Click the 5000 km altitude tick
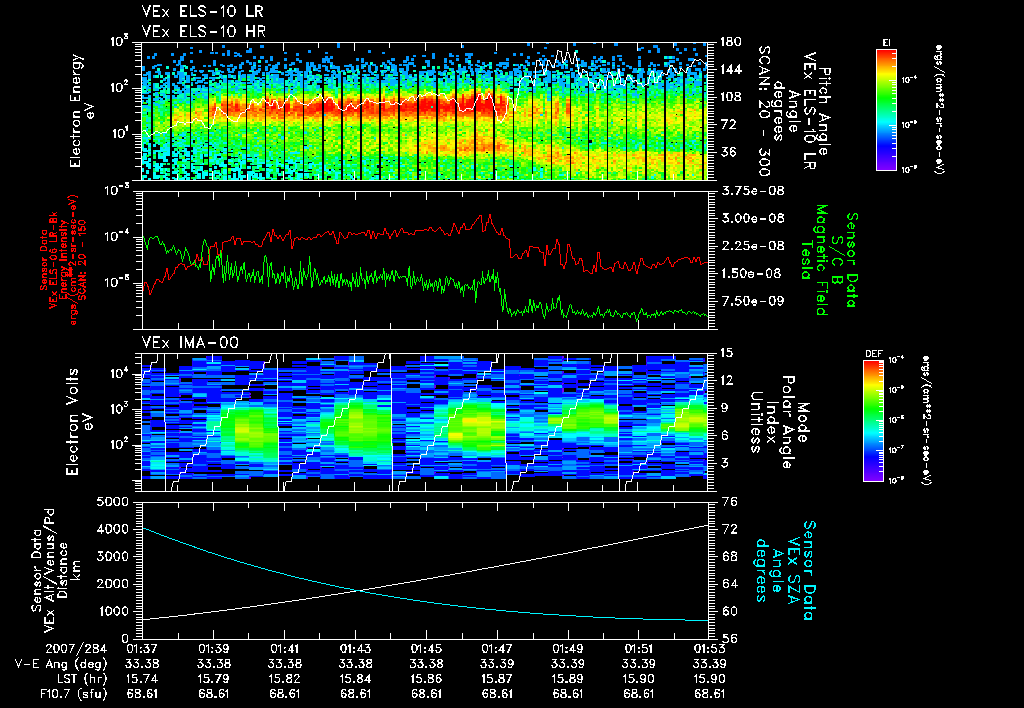 coord(113,502)
